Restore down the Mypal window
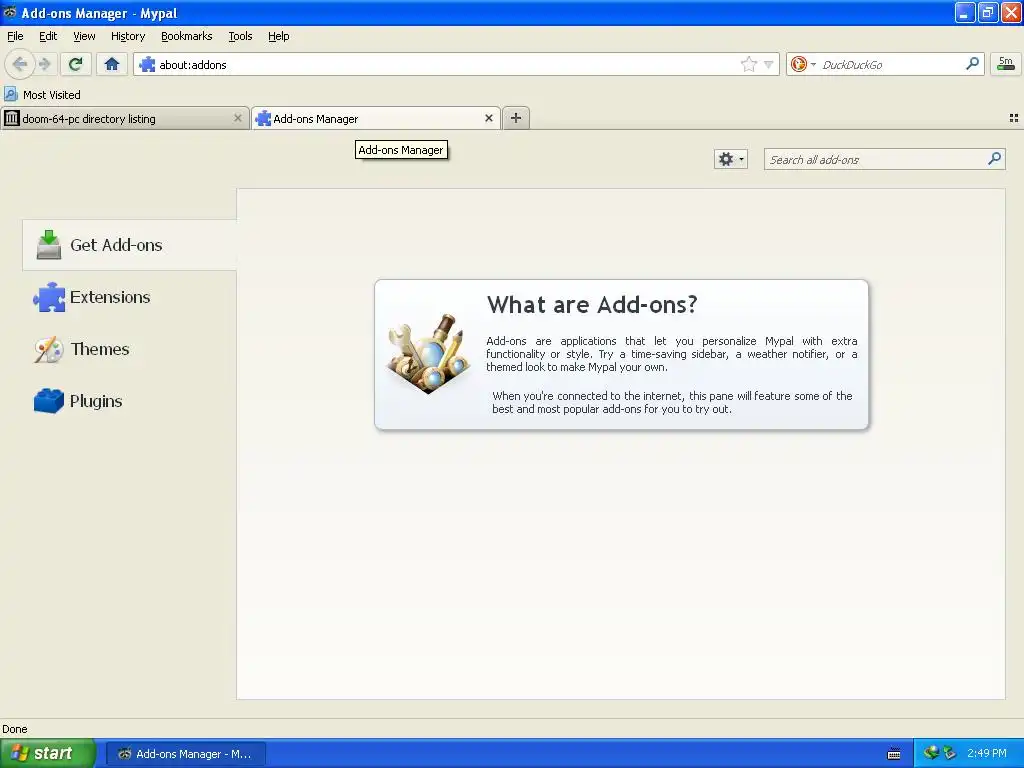The image size is (1024, 768). [988, 12]
